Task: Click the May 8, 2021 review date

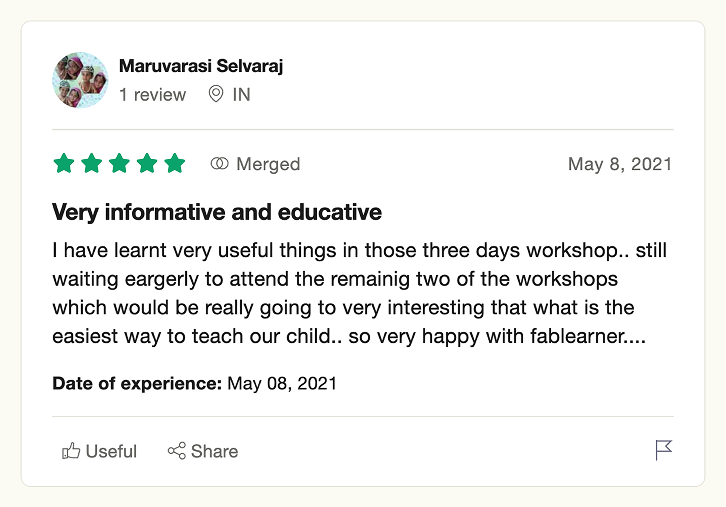Action: (x=620, y=164)
